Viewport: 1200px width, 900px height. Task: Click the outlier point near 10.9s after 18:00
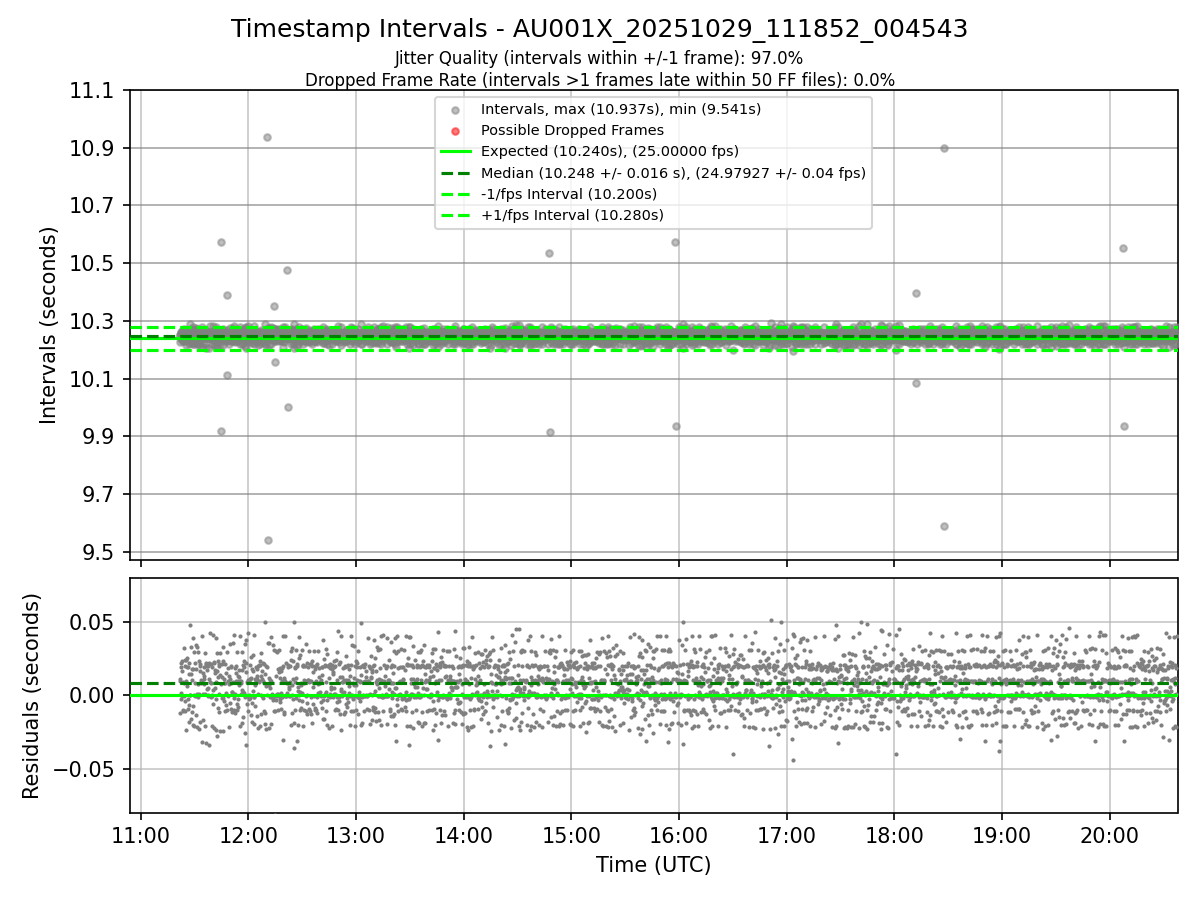[x=944, y=148]
